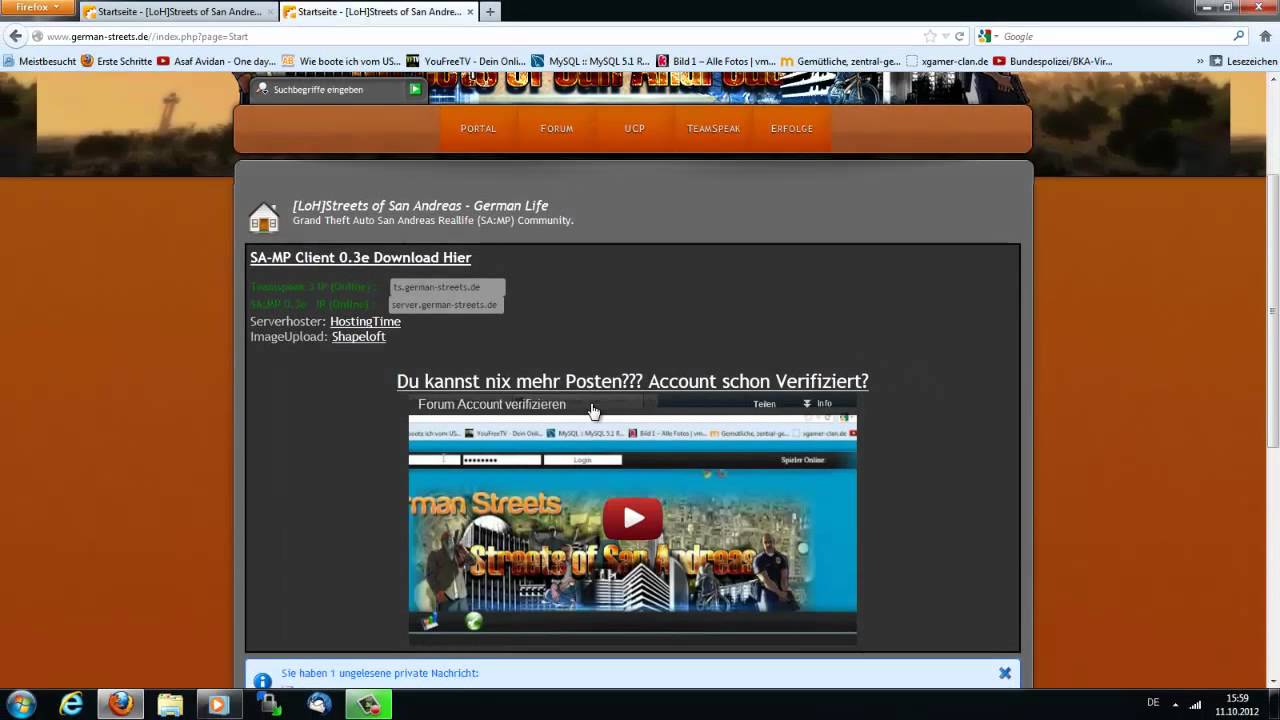The height and width of the screenshot is (720, 1280).
Task: Open the media player taskbar icon
Action: [x=218, y=704]
